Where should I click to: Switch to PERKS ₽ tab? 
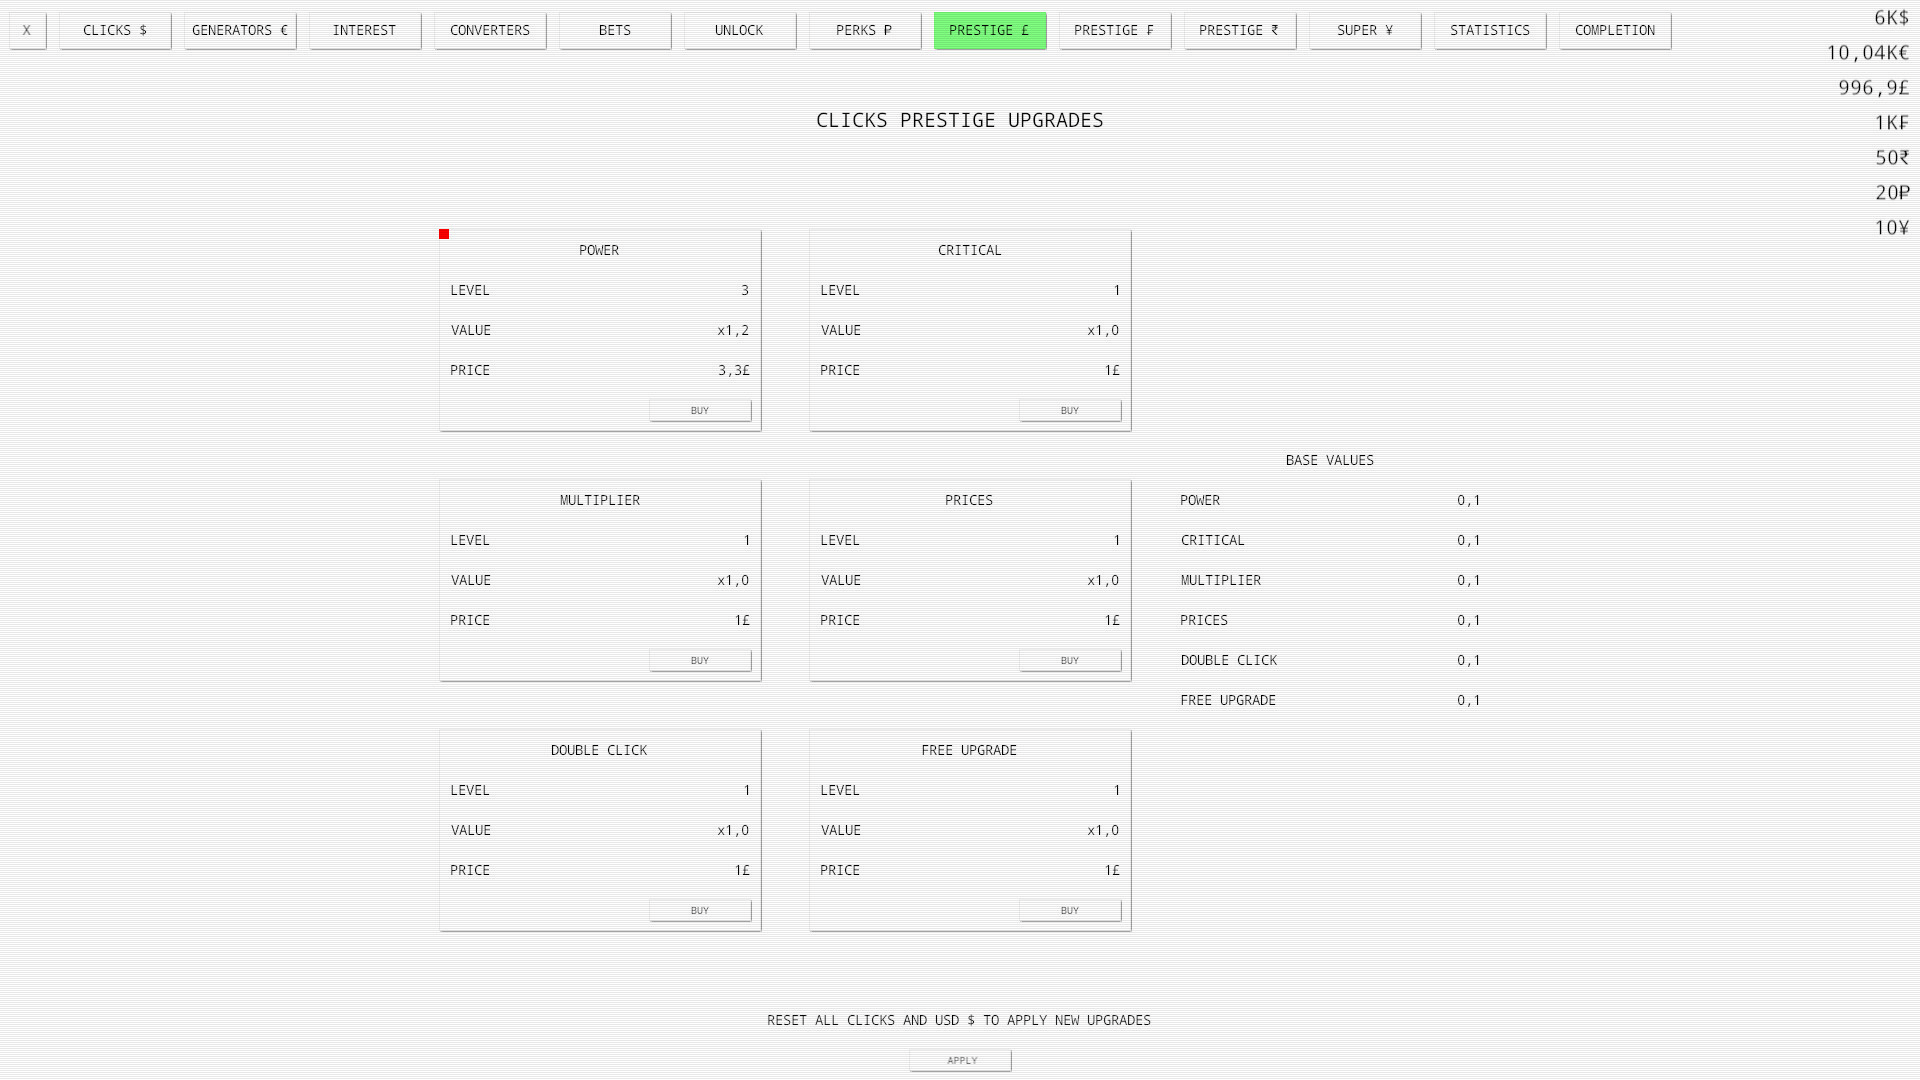point(865,30)
